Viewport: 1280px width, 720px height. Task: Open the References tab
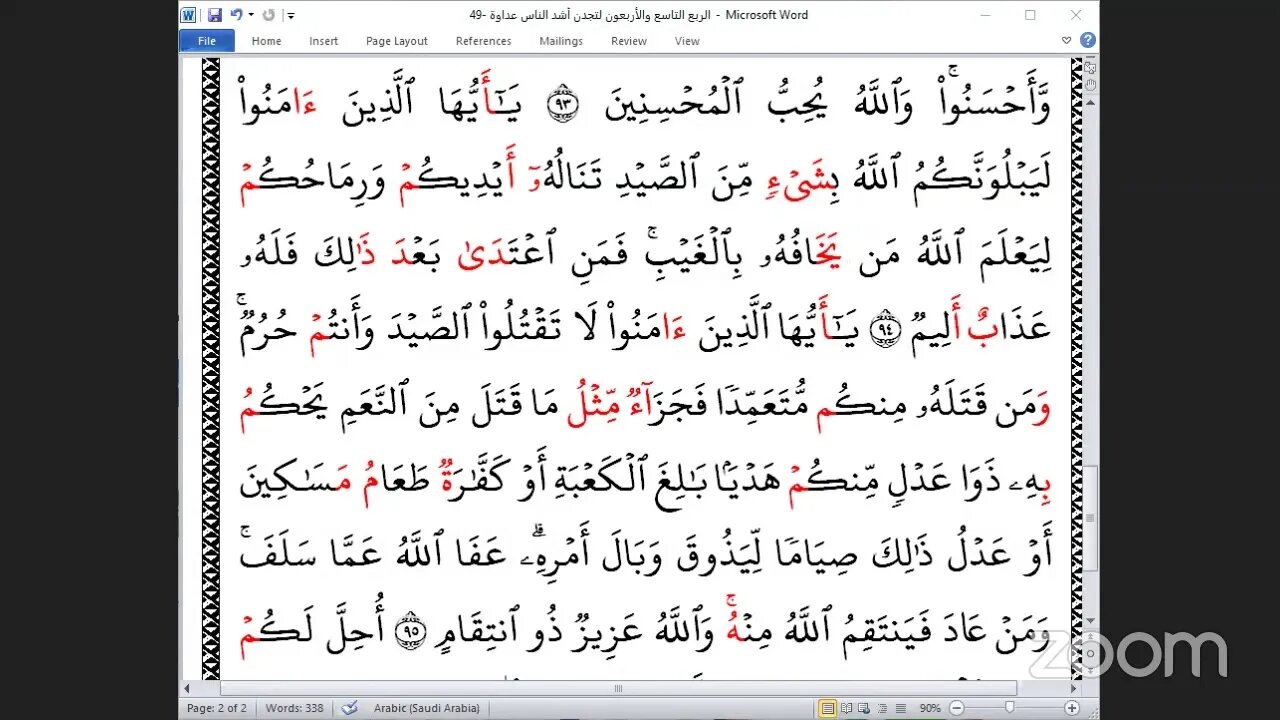pos(483,41)
